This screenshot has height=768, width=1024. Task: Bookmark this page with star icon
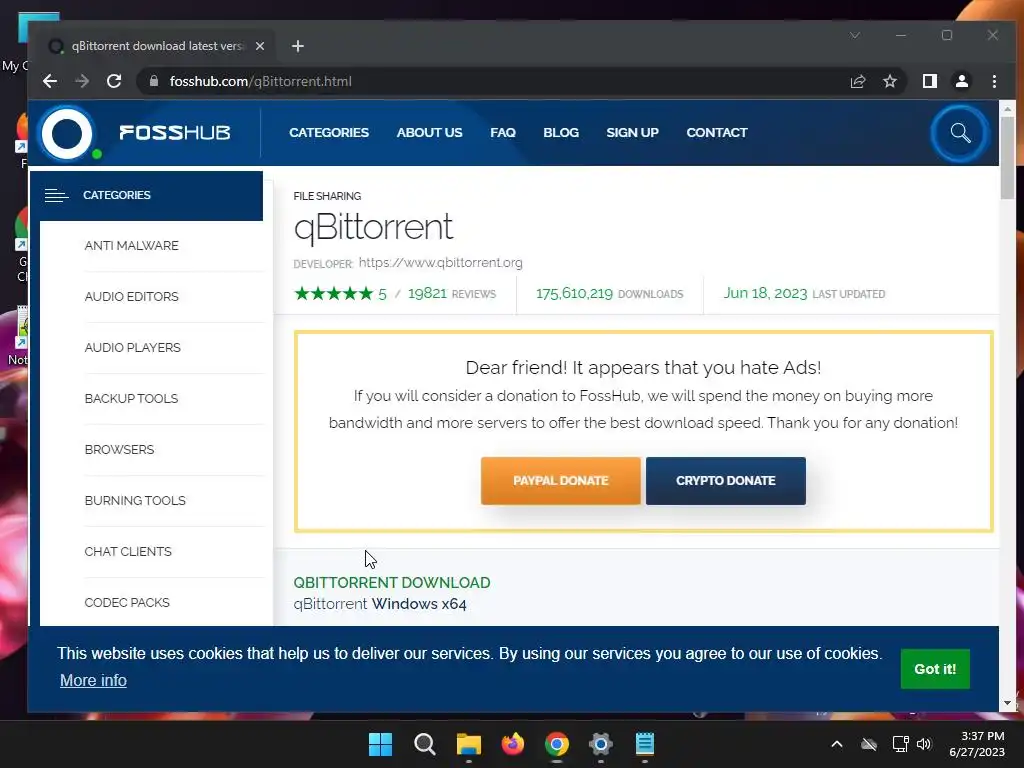(x=889, y=81)
